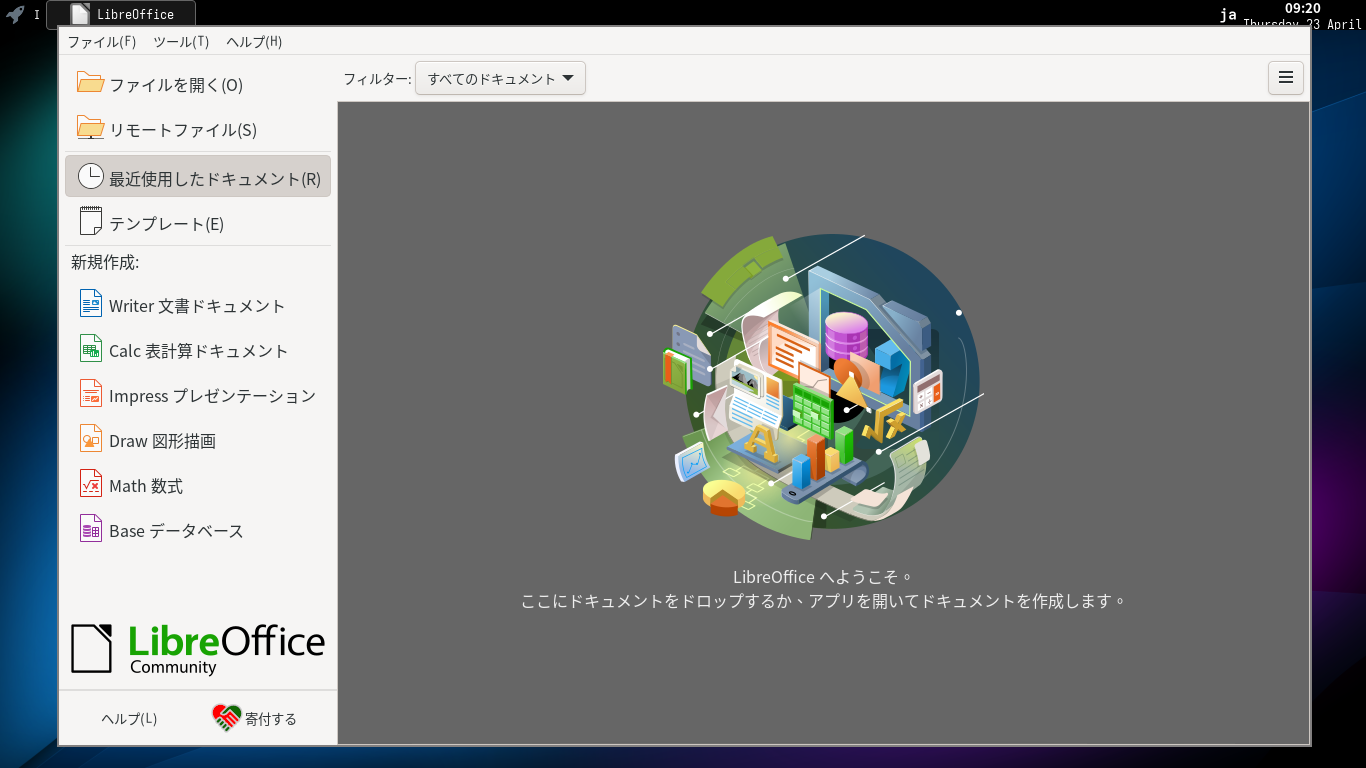Create a new Math 数式
Viewport: 1366px width, 768px height.
click(x=198, y=486)
